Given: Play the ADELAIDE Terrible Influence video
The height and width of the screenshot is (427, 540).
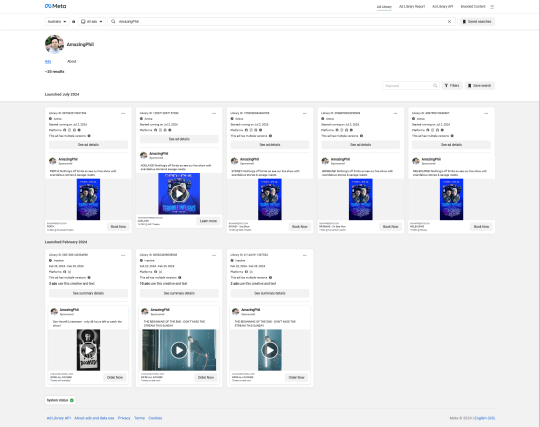Looking at the screenshot, I should point(179,194).
